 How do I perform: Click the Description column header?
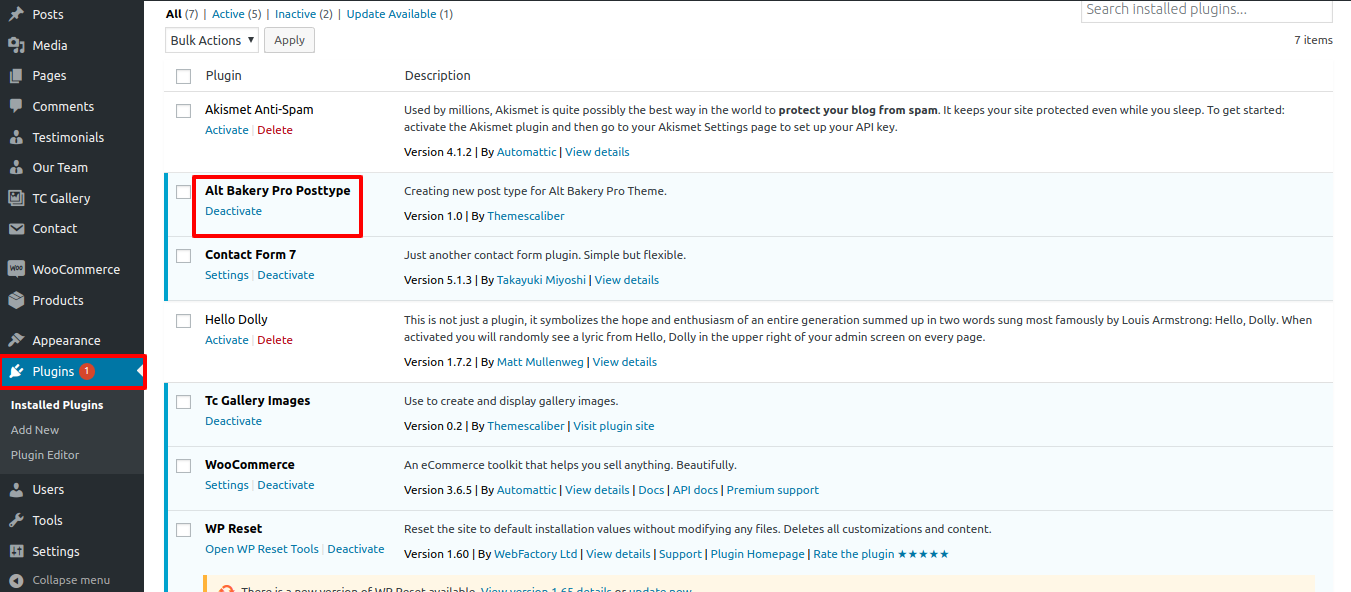tap(438, 76)
